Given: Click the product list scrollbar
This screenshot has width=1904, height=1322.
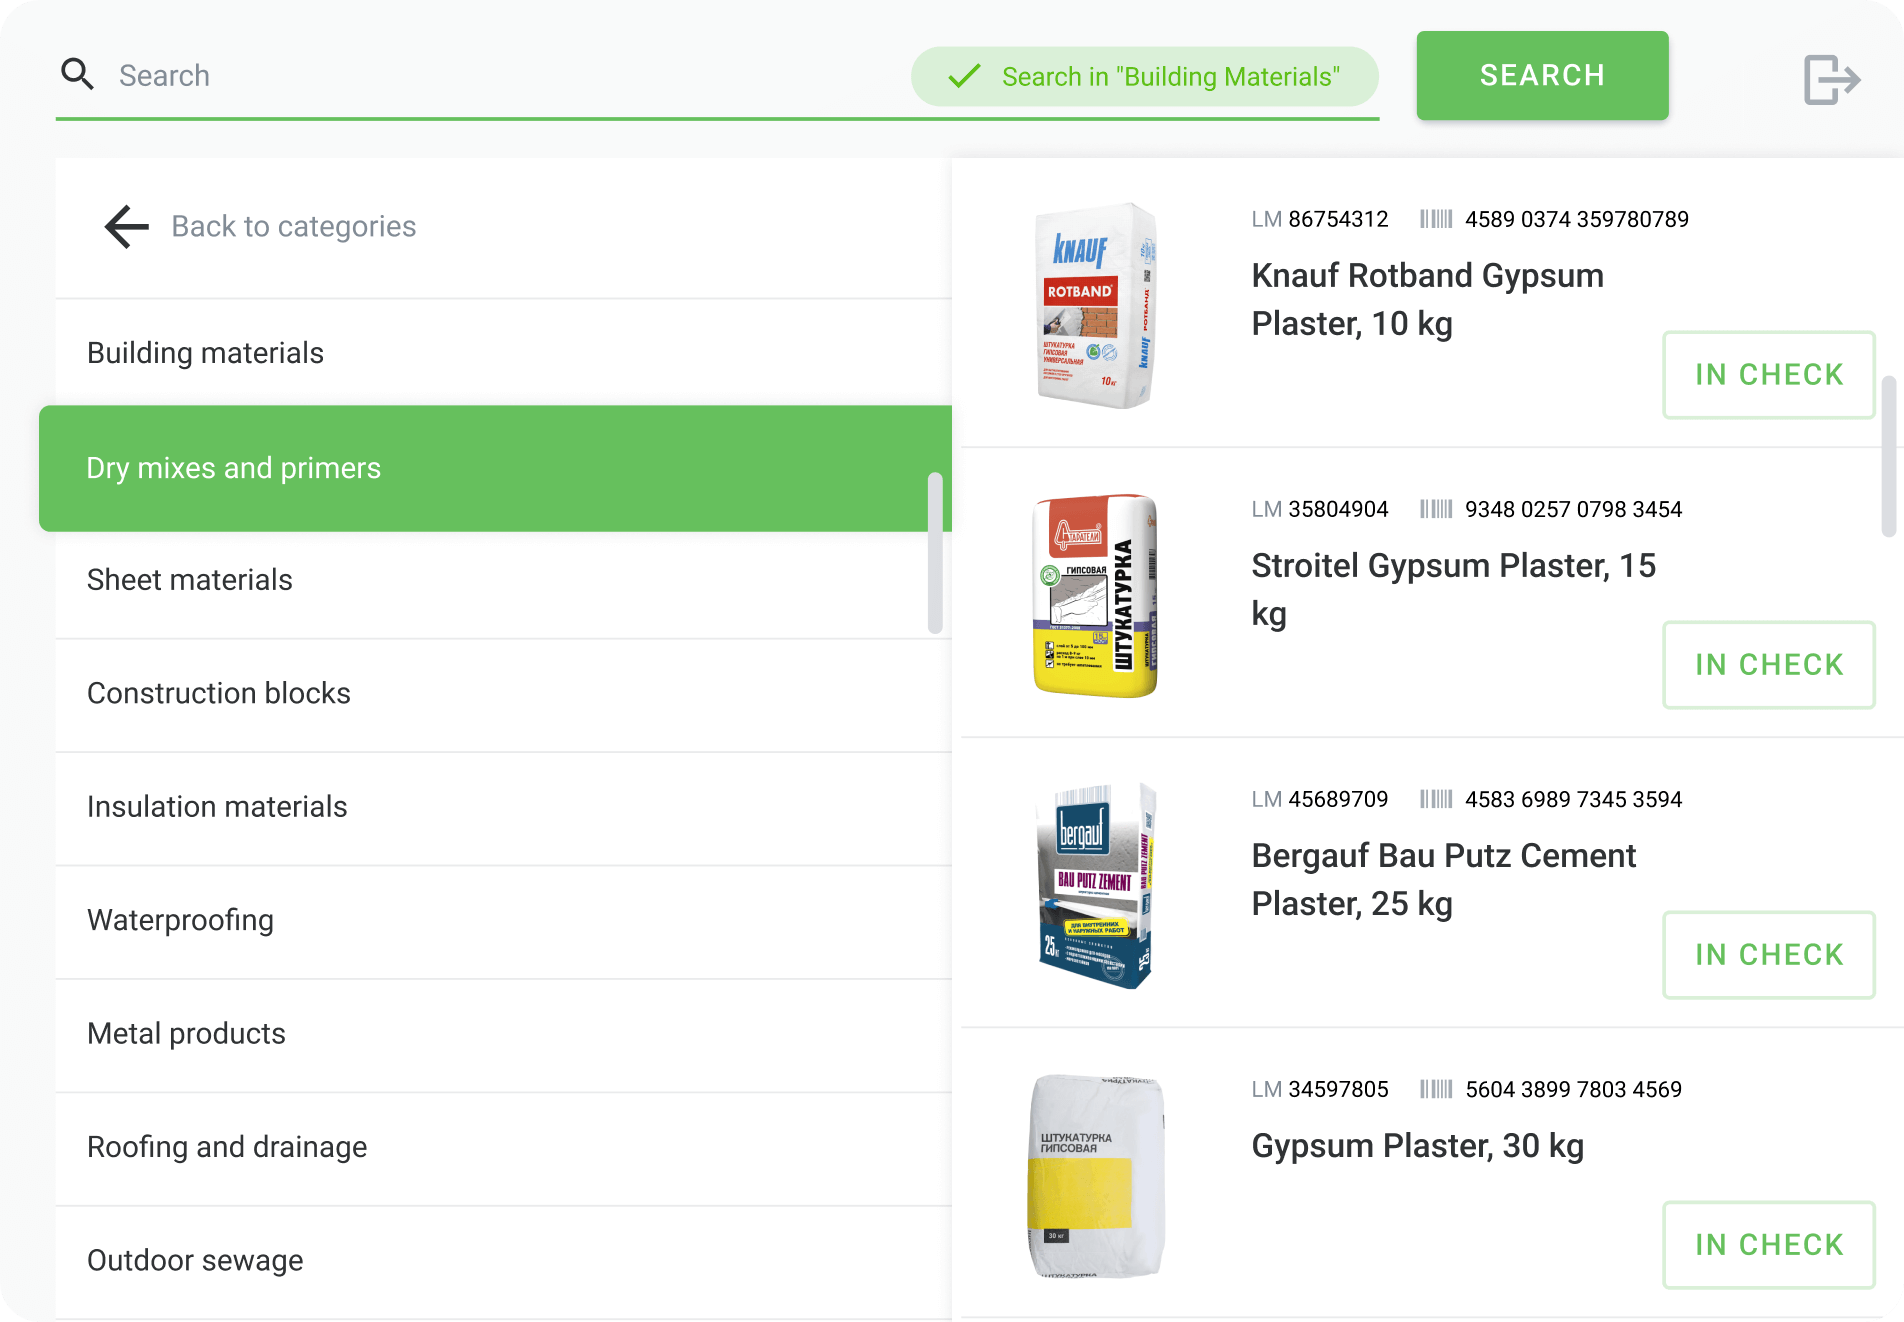Looking at the screenshot, I should pos(1888,456).
